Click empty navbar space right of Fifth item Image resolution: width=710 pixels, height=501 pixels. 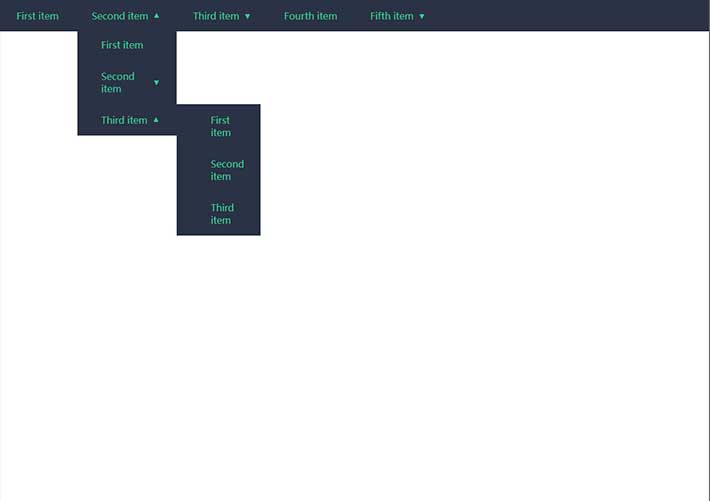click(570, 16)
